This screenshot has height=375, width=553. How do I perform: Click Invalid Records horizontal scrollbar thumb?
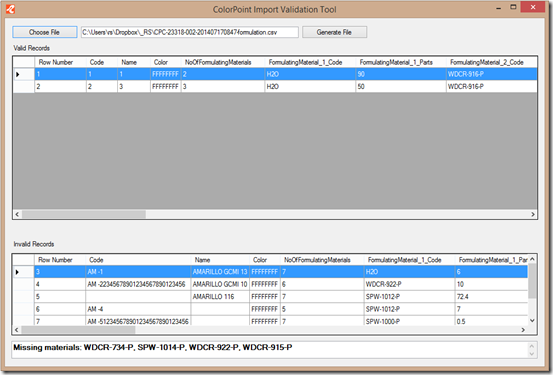(78, 330)
